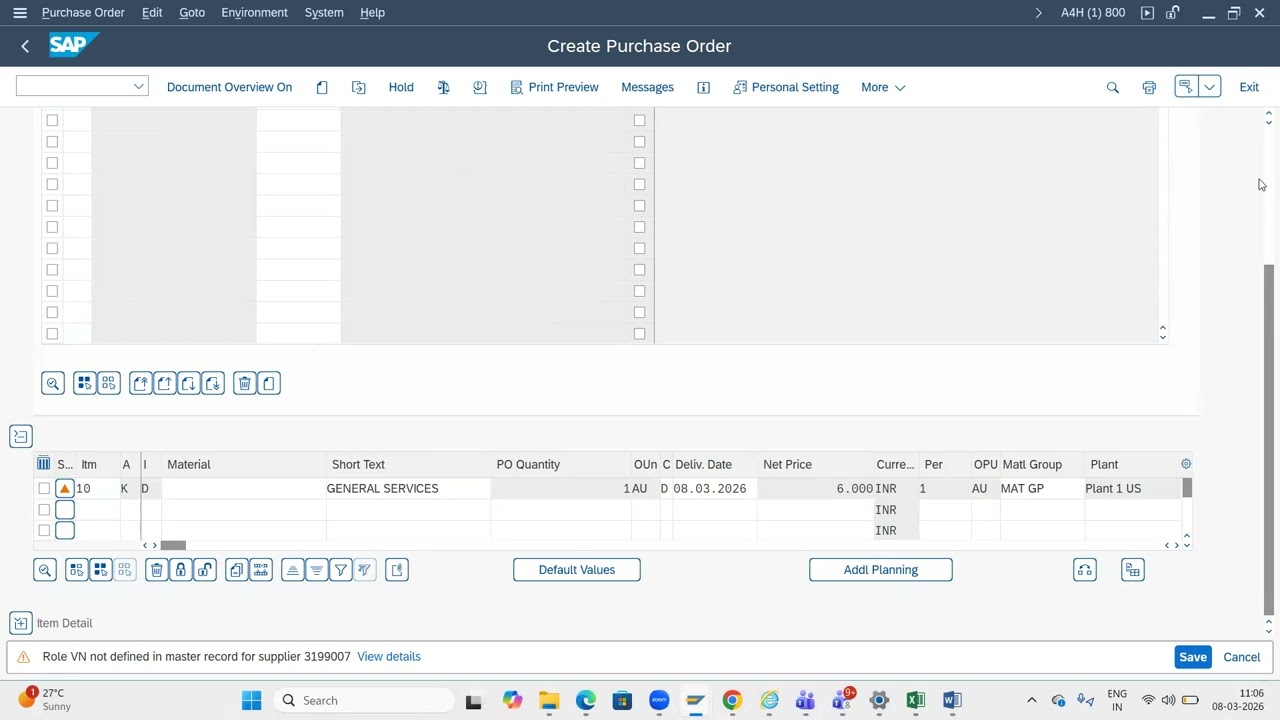Viewport: 1280px width, 720px height.
Task: Open the Help menu
Action: point(372,13)
